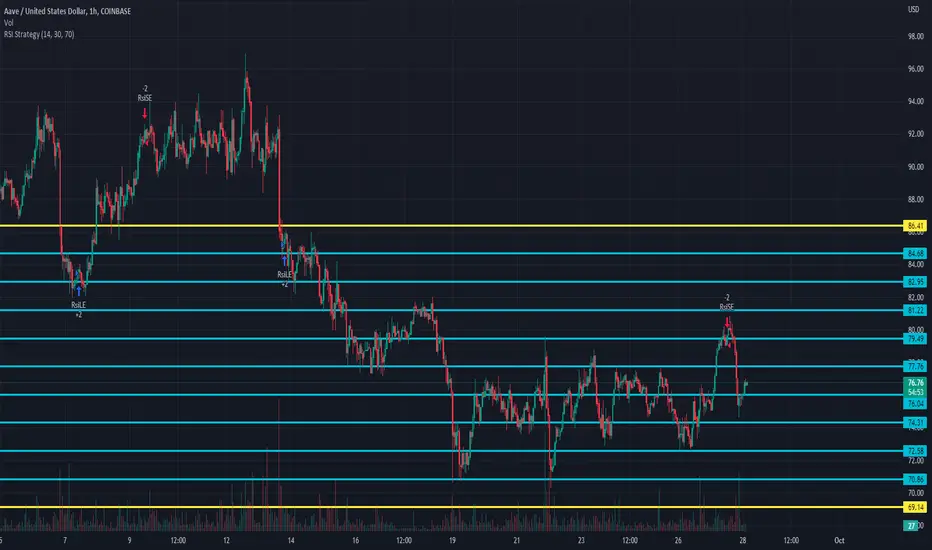Select the Vol indicator label
The height and width of the screenshot is (550, 932).
(x=8, y=23)
